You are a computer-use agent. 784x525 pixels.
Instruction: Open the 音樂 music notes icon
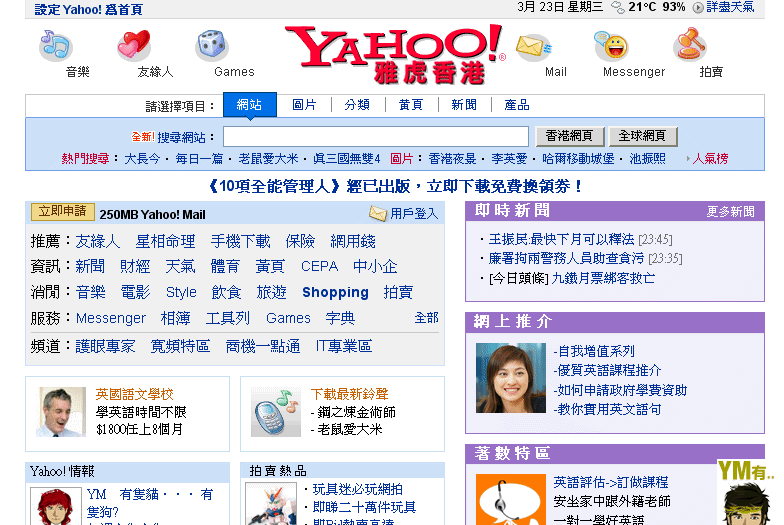(x=56, y=45)
